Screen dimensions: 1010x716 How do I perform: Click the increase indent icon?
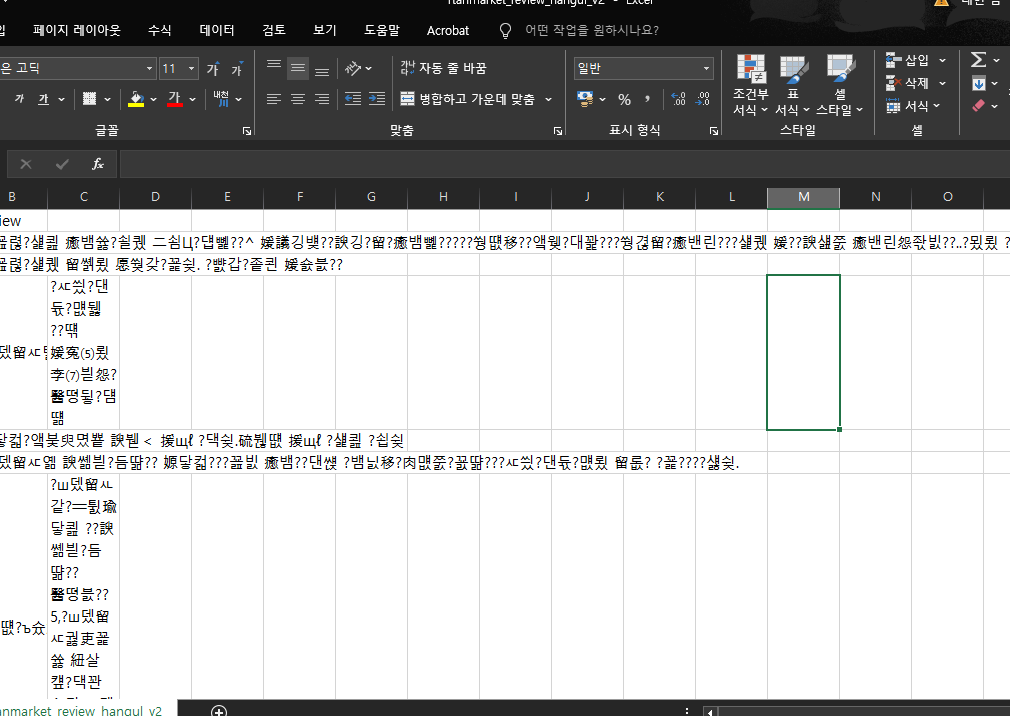click(377, 99)
